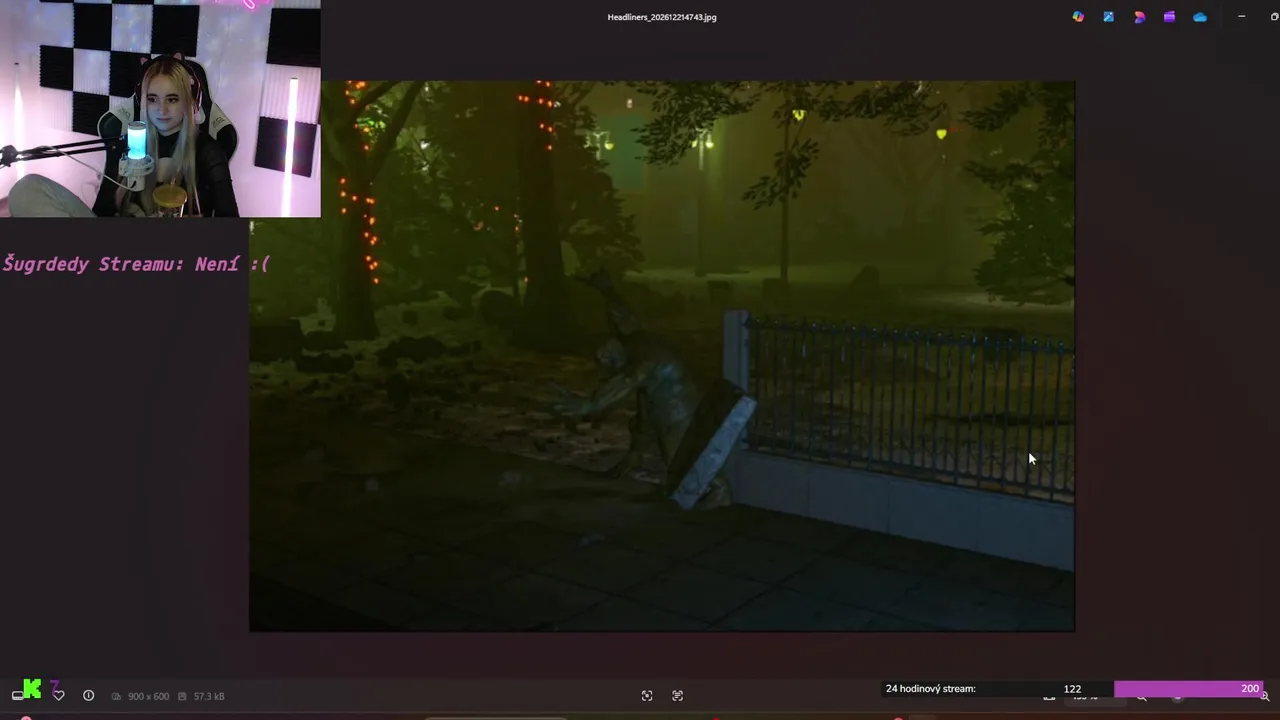Image resolution: width=1280 pixels, height=720 pixels.
Task: Click the purple stream goal progress bar
Action: click(x=1189, y=689)
